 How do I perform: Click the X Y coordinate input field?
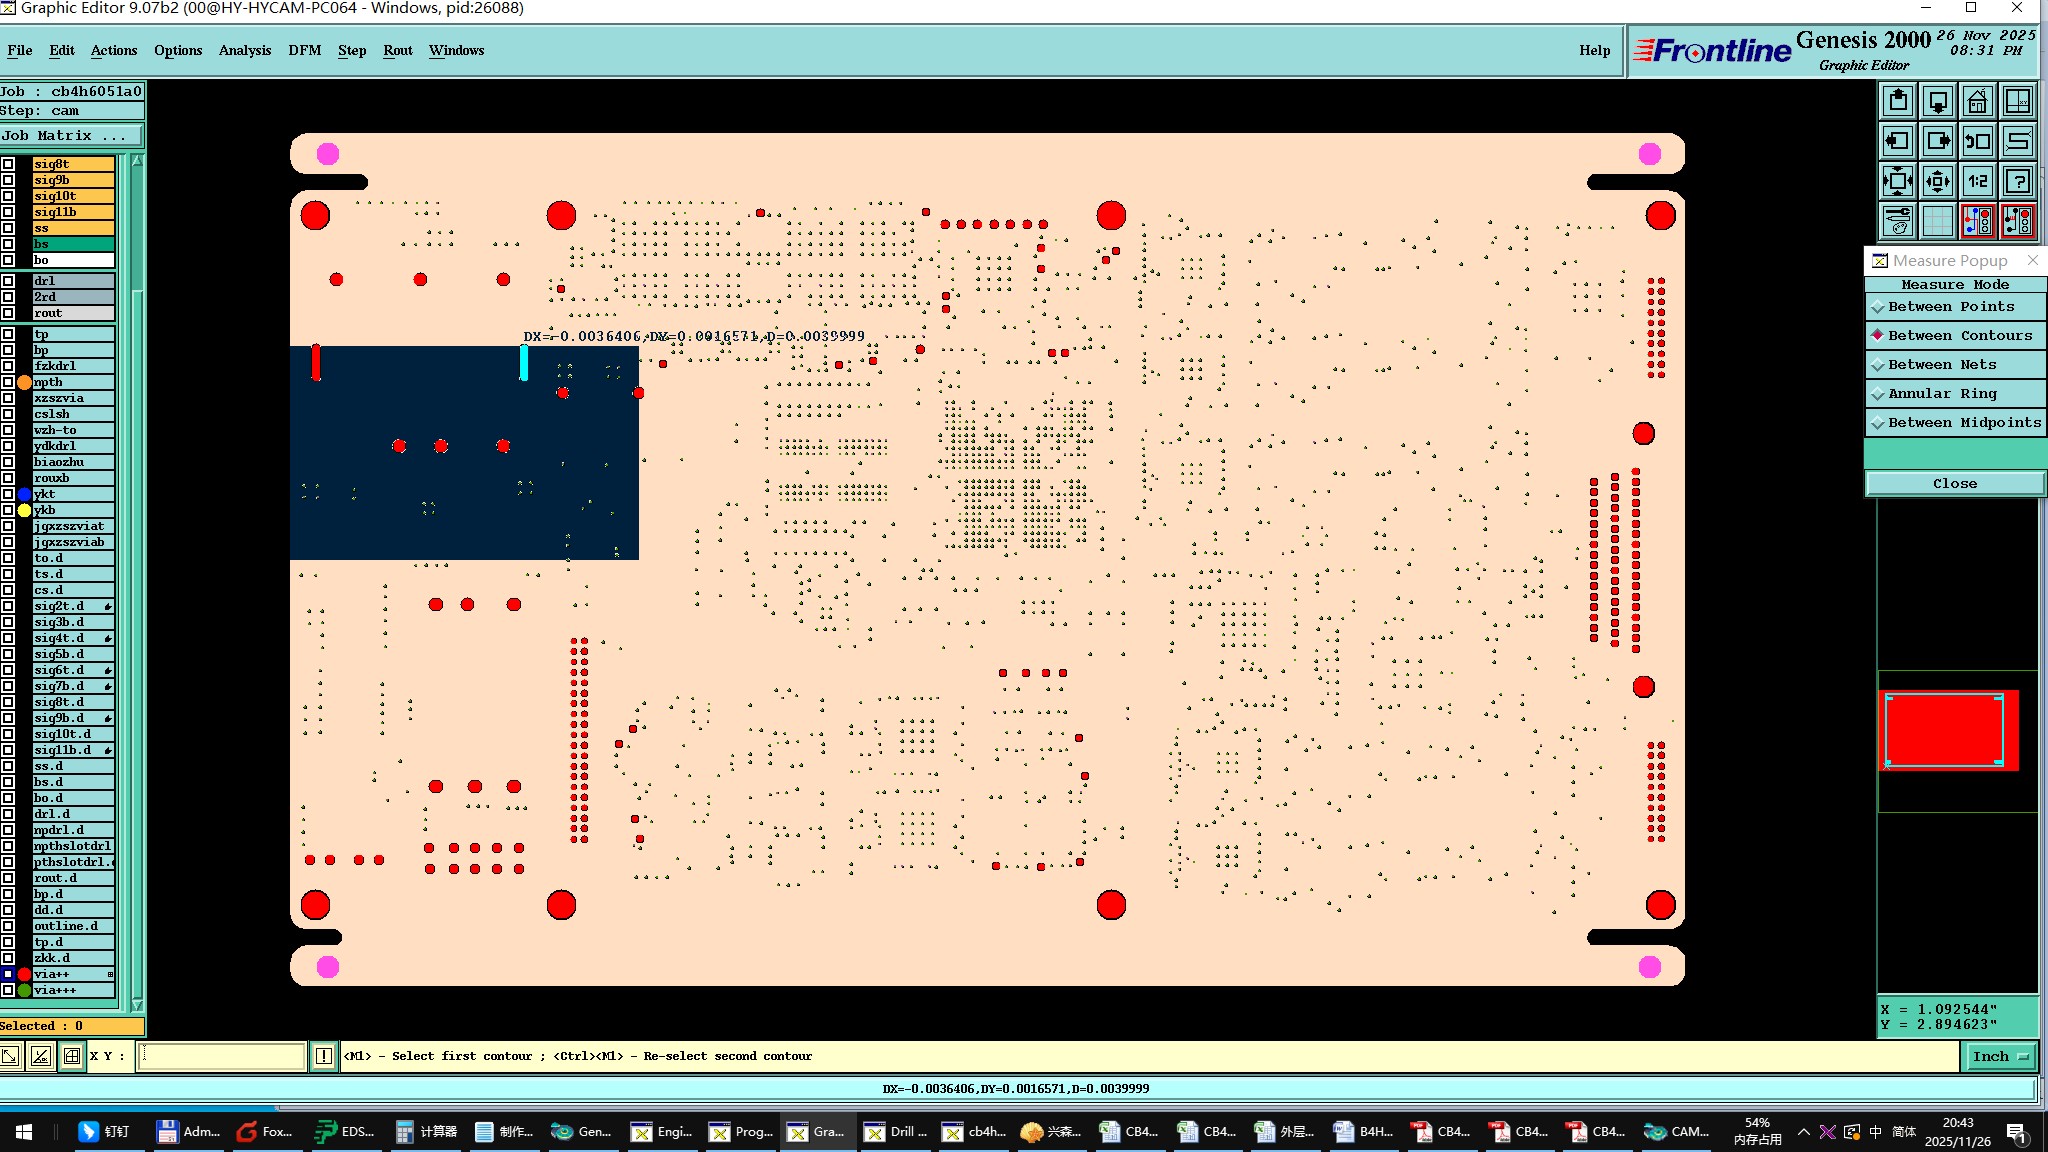pyautogui.click(x=222, y=1056)
